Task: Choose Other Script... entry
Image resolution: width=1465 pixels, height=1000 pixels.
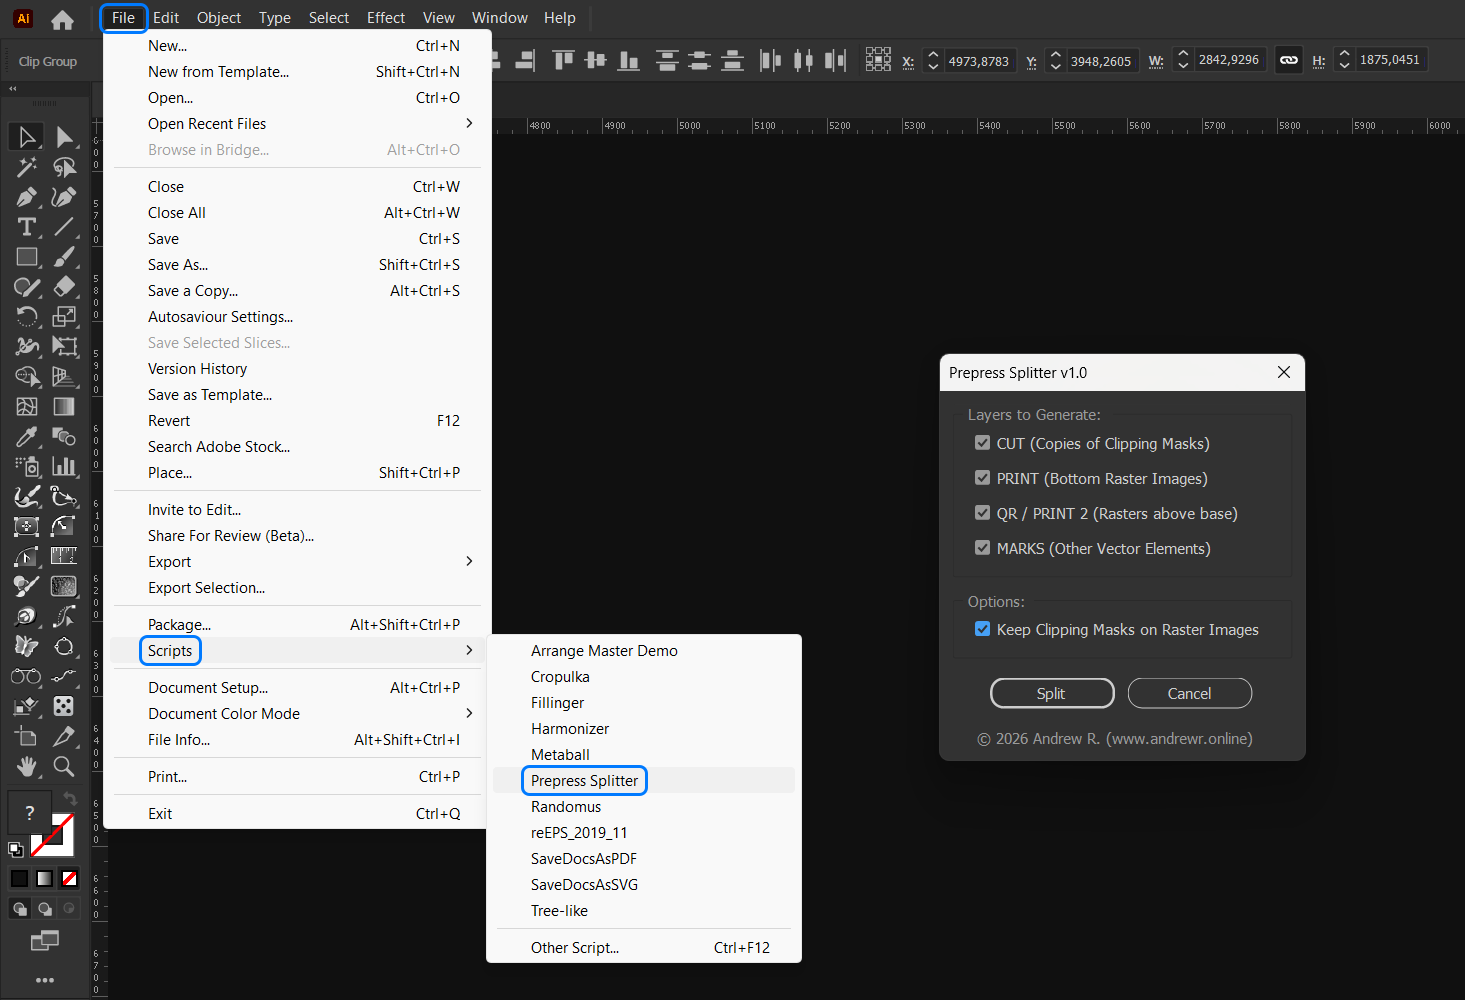Action: [644, 948]
